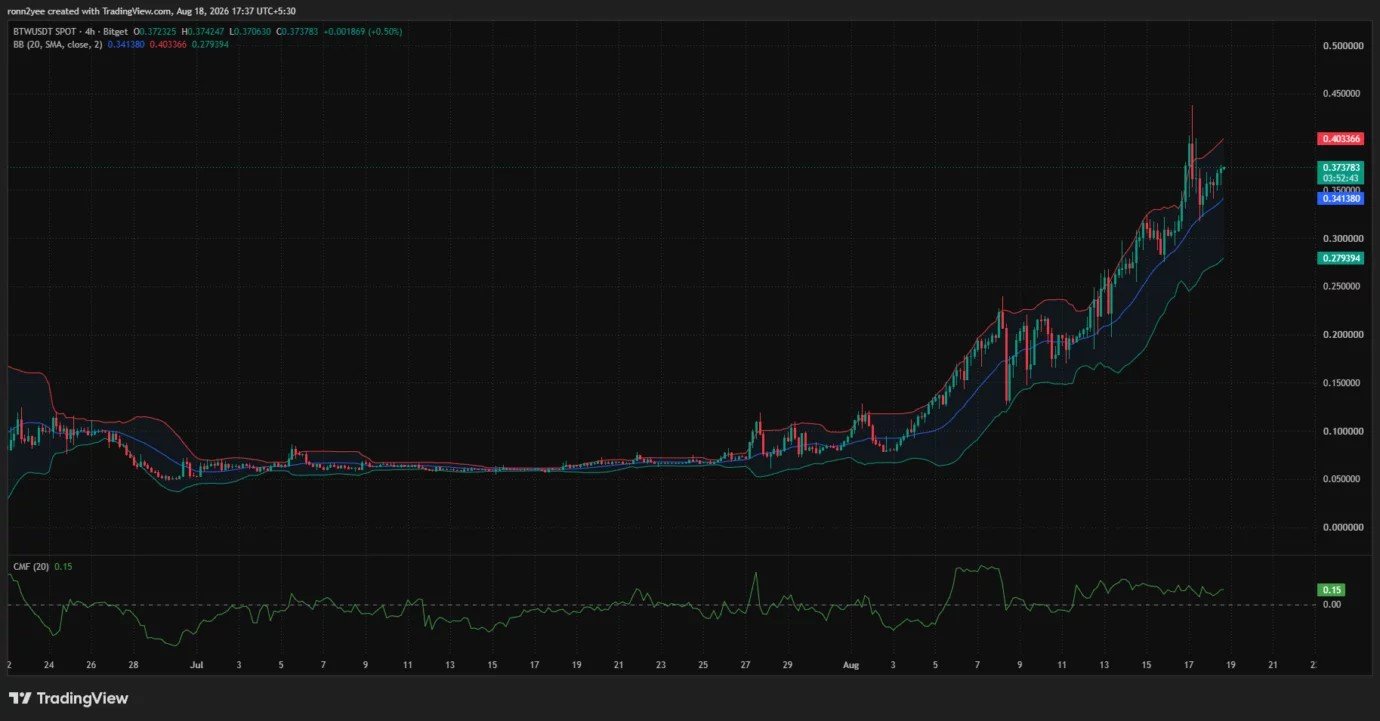Click the 23 date label on time axis
The width and height of the screenshot is (1380, 721).
click(x=661, y=664)
